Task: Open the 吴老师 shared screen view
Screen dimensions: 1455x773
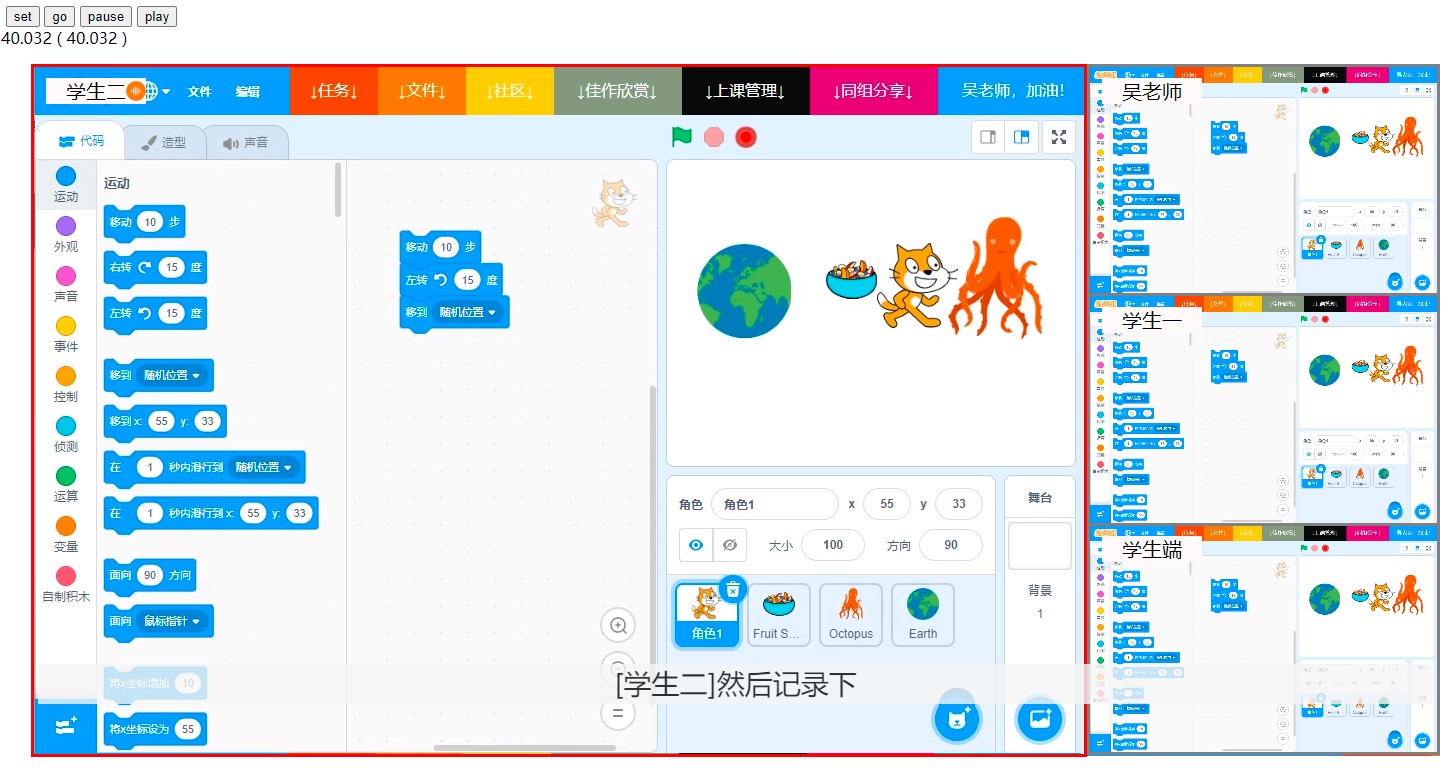Action: pyautogui.click(x=1264, y=180)
